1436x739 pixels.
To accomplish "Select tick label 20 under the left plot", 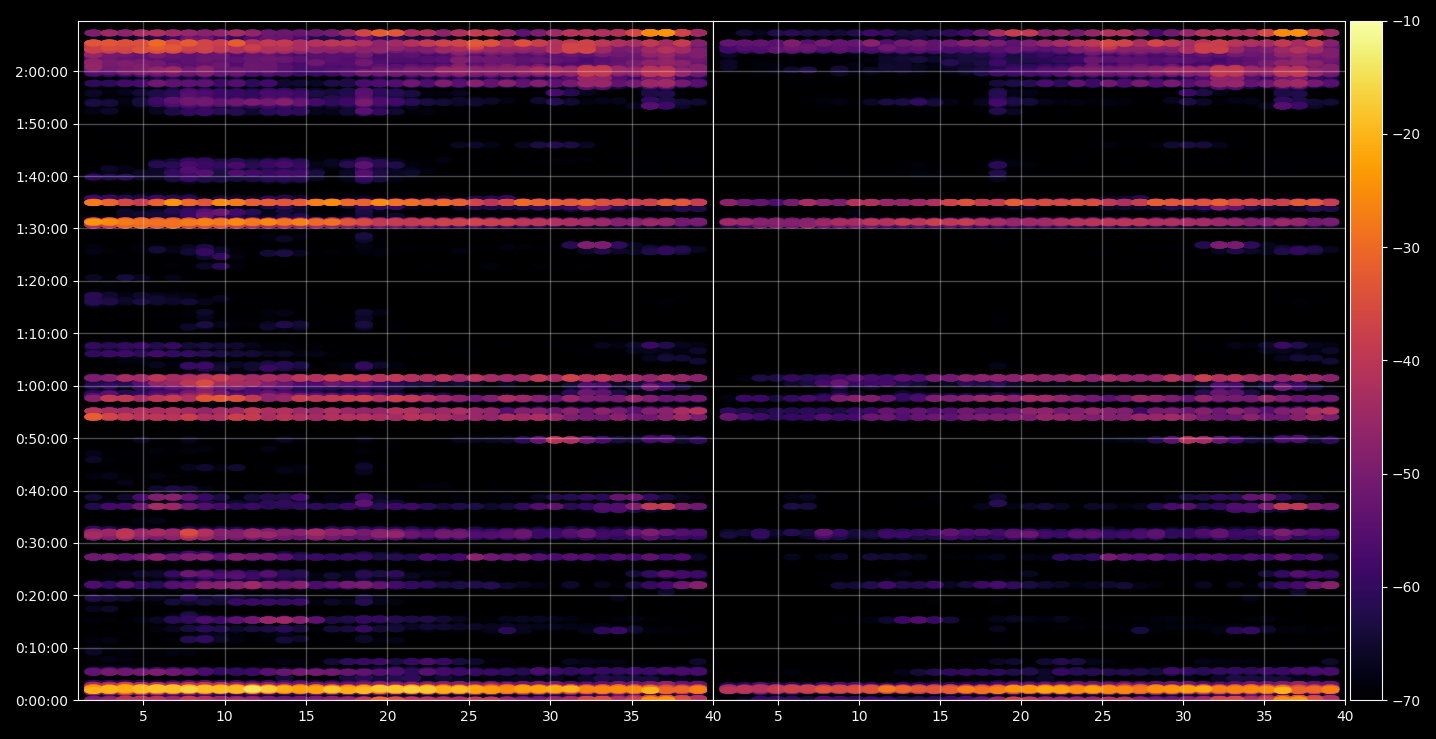I will point(387,716).
